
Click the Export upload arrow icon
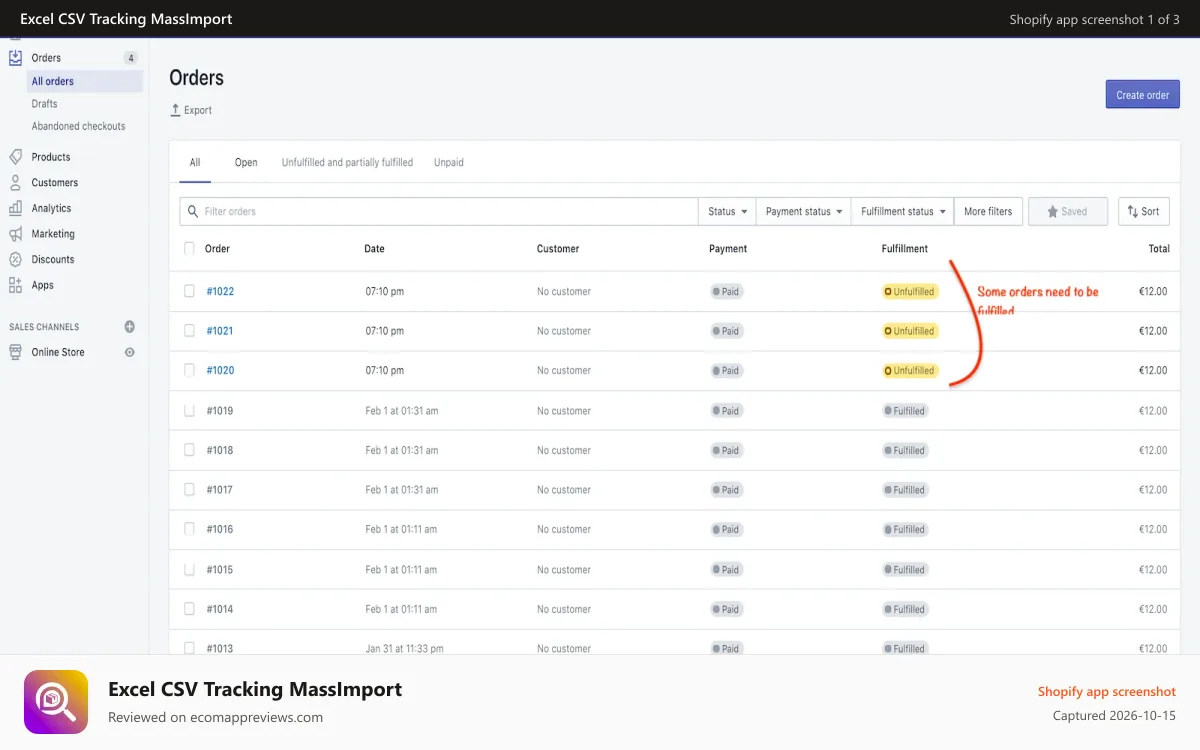(176, 110)
